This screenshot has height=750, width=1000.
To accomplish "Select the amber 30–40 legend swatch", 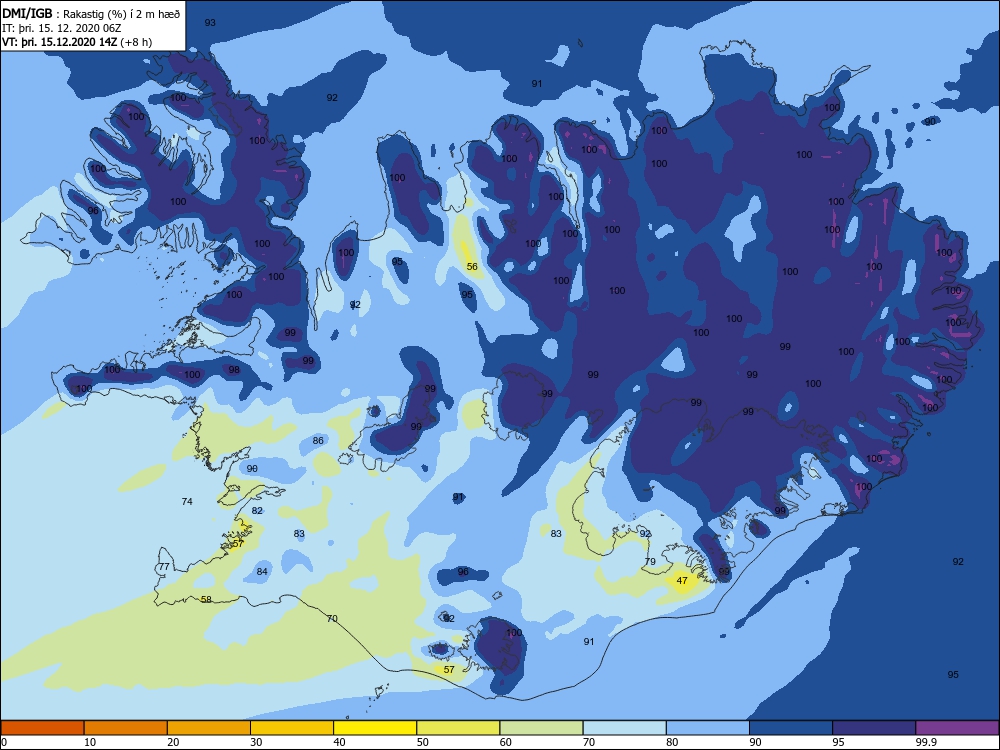I will coord(292,728).
